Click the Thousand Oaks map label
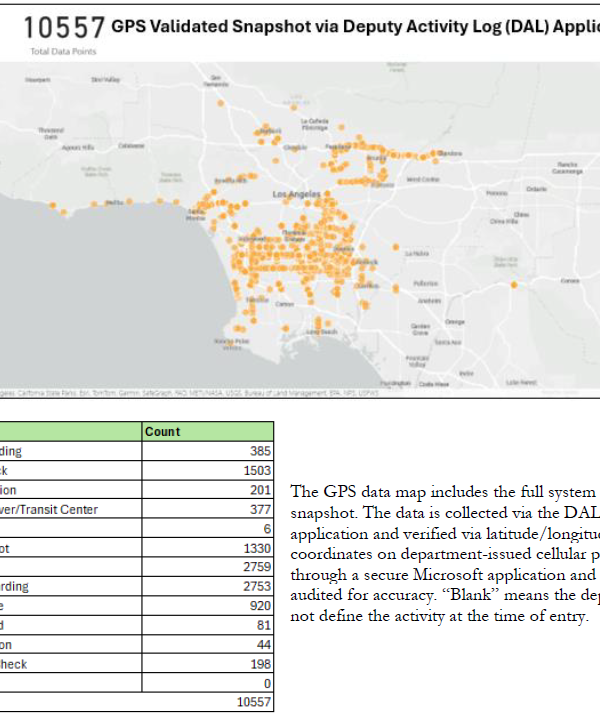600x717 pixels. [50, 131]
